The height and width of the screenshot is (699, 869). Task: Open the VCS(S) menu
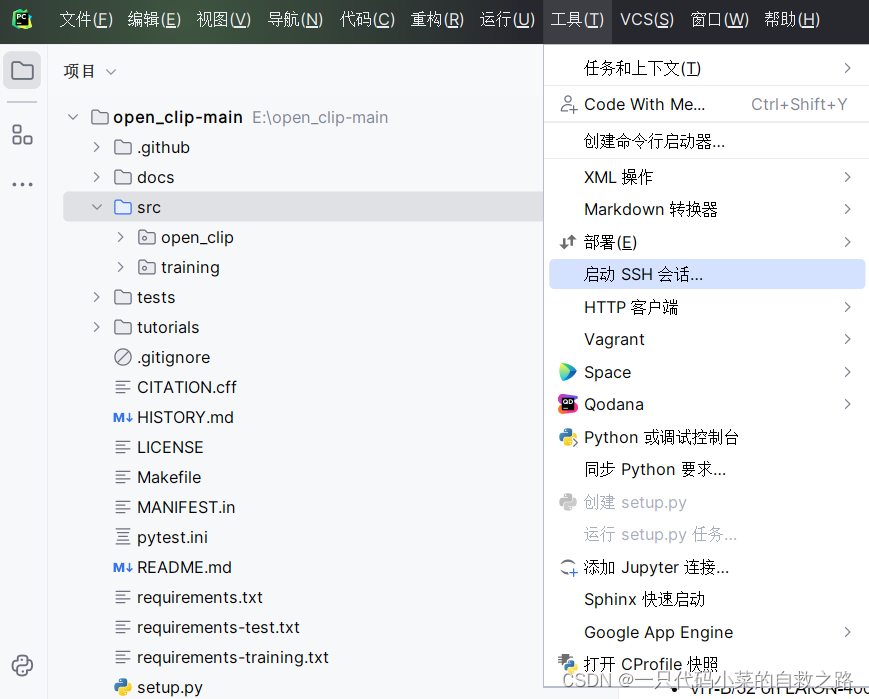click(x=647, y=20)
